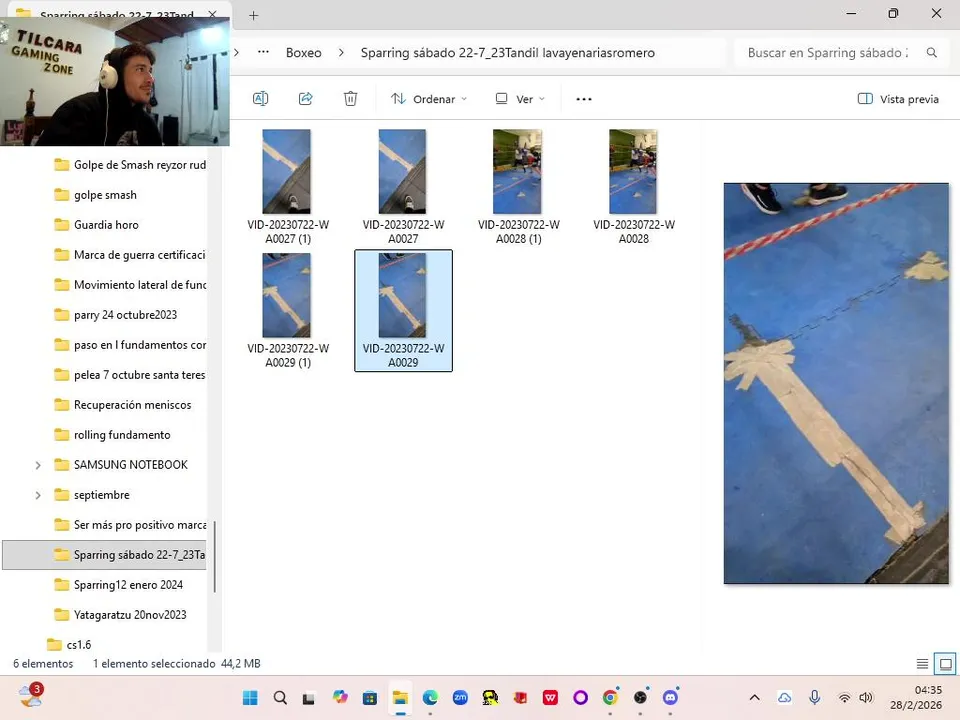
Task: Open OBS Studio from the taskbar
Action: click(640, 697)
